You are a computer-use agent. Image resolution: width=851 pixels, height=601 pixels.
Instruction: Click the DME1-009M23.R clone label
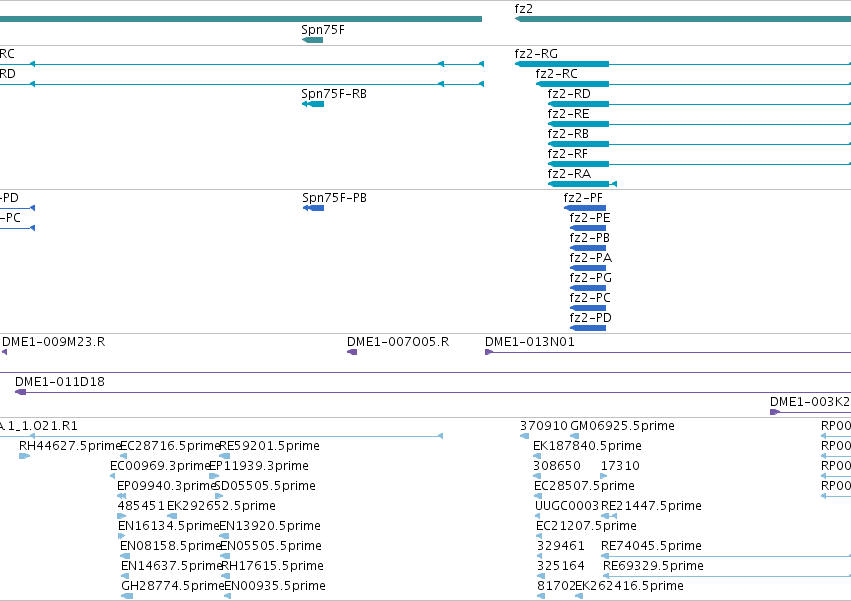pos(54,342)
